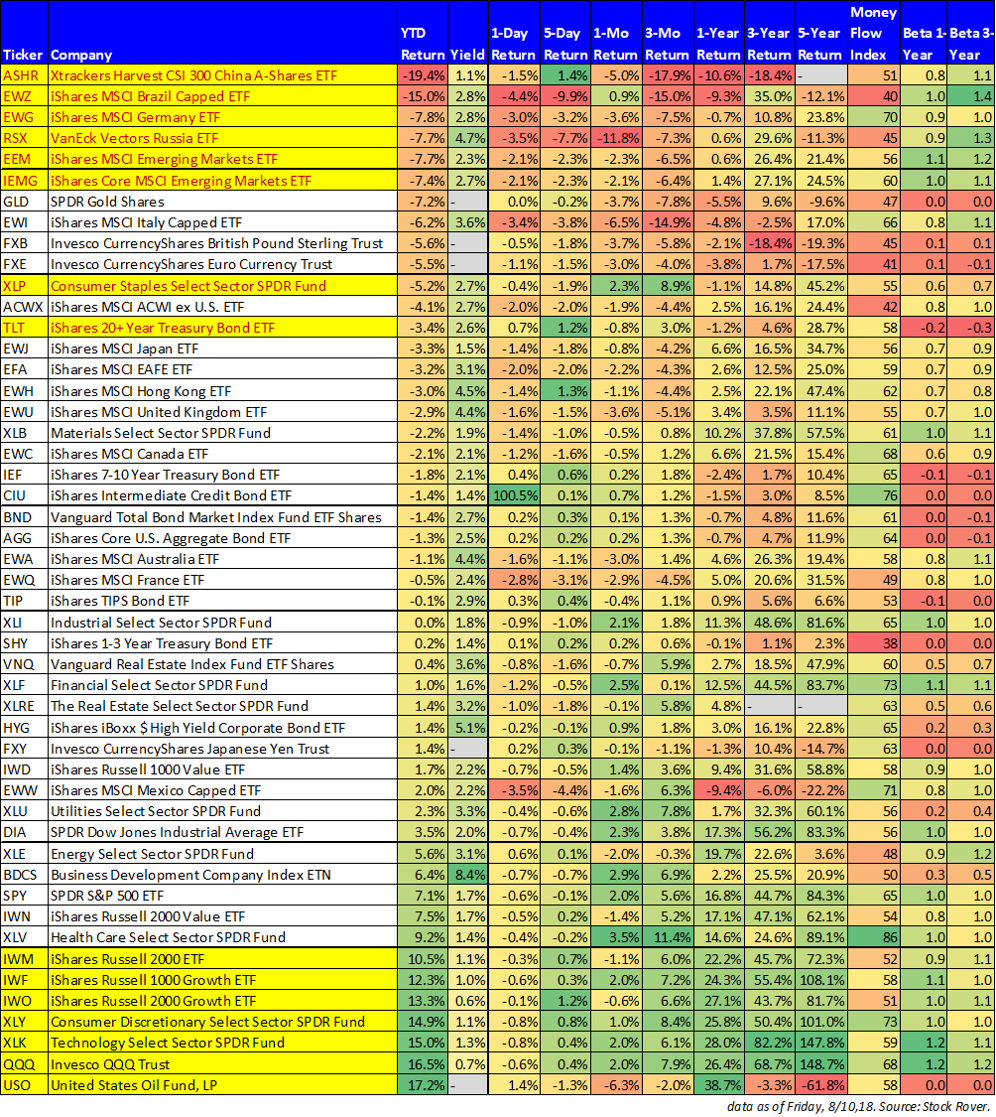Screen dimensions: 996x1117
Task: Click Consumer Discretionary Select Sector SPDR Fund
Action: pos(207,1022)
